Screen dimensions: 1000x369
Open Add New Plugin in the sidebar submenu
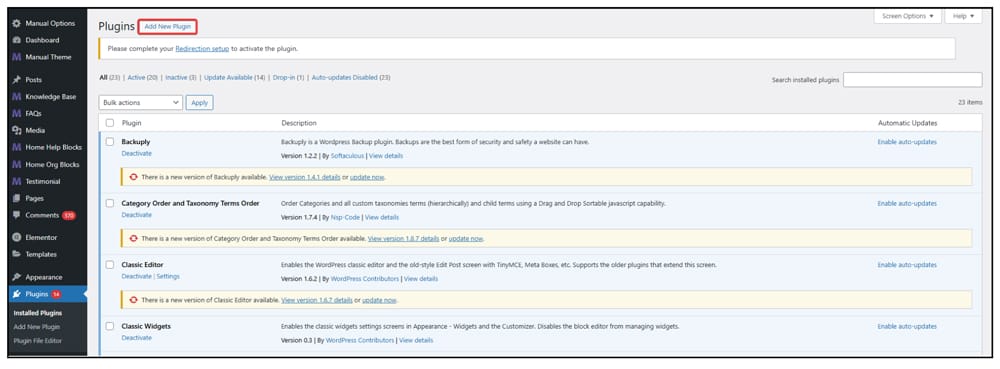point(36,327)
